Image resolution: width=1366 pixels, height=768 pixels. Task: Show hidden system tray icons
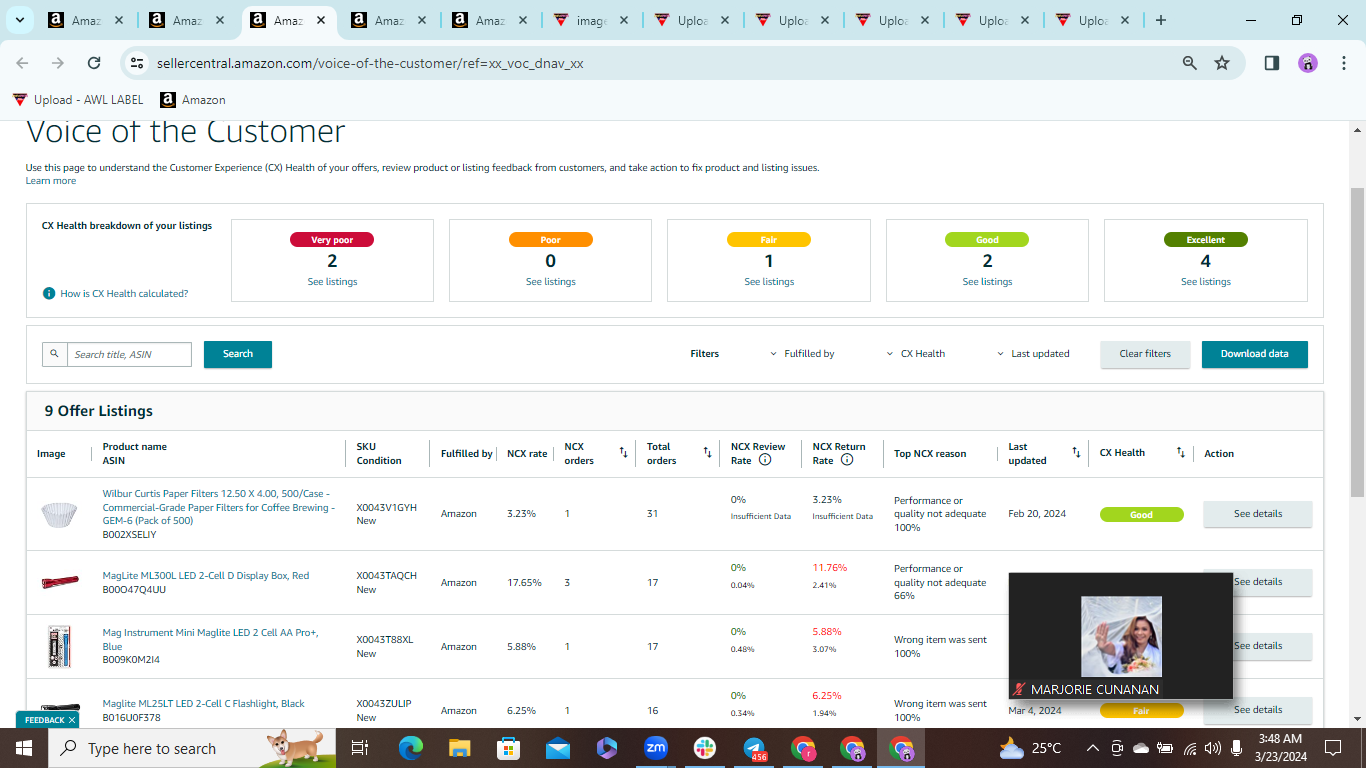[x=1093, y=748]
